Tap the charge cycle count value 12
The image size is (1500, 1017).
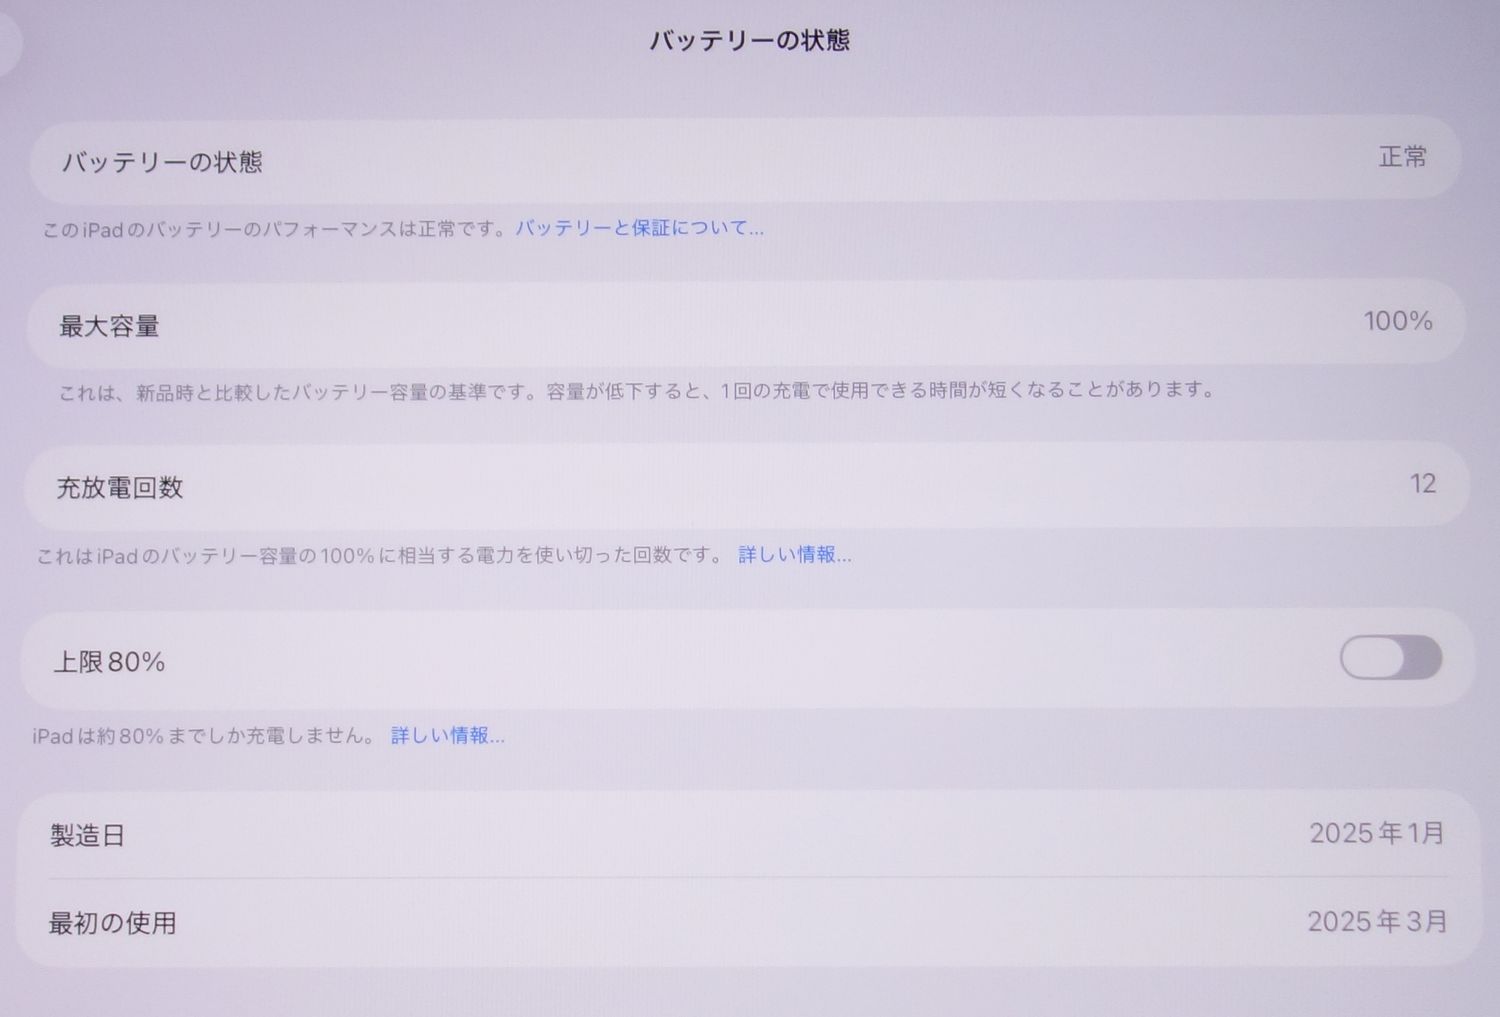pyautogui.click(x=1422, y=484)
